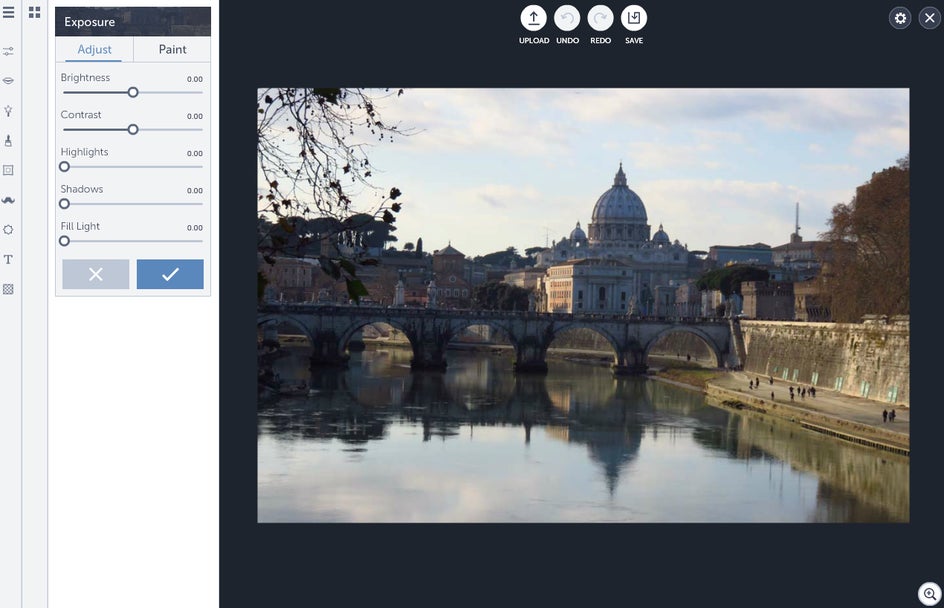
Task: Click the Brightness label
Action: click(x=85, y=78)
